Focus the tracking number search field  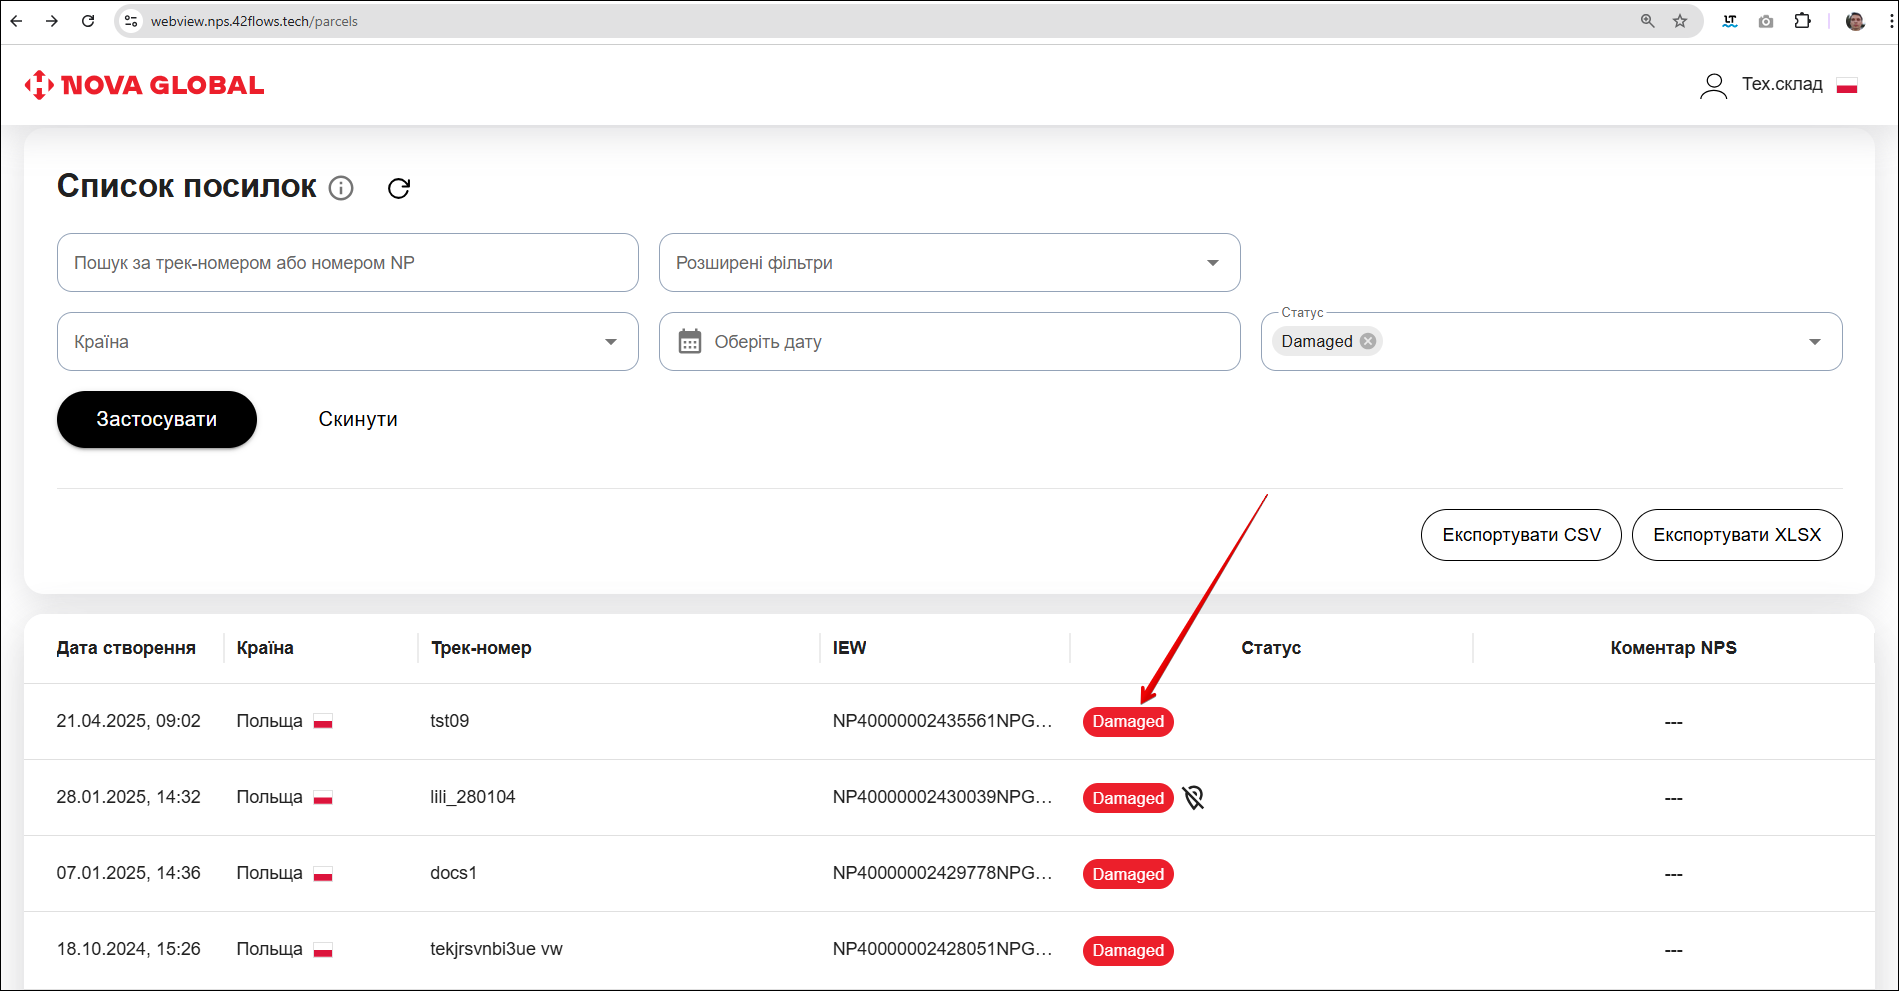(x=347, y=263)
